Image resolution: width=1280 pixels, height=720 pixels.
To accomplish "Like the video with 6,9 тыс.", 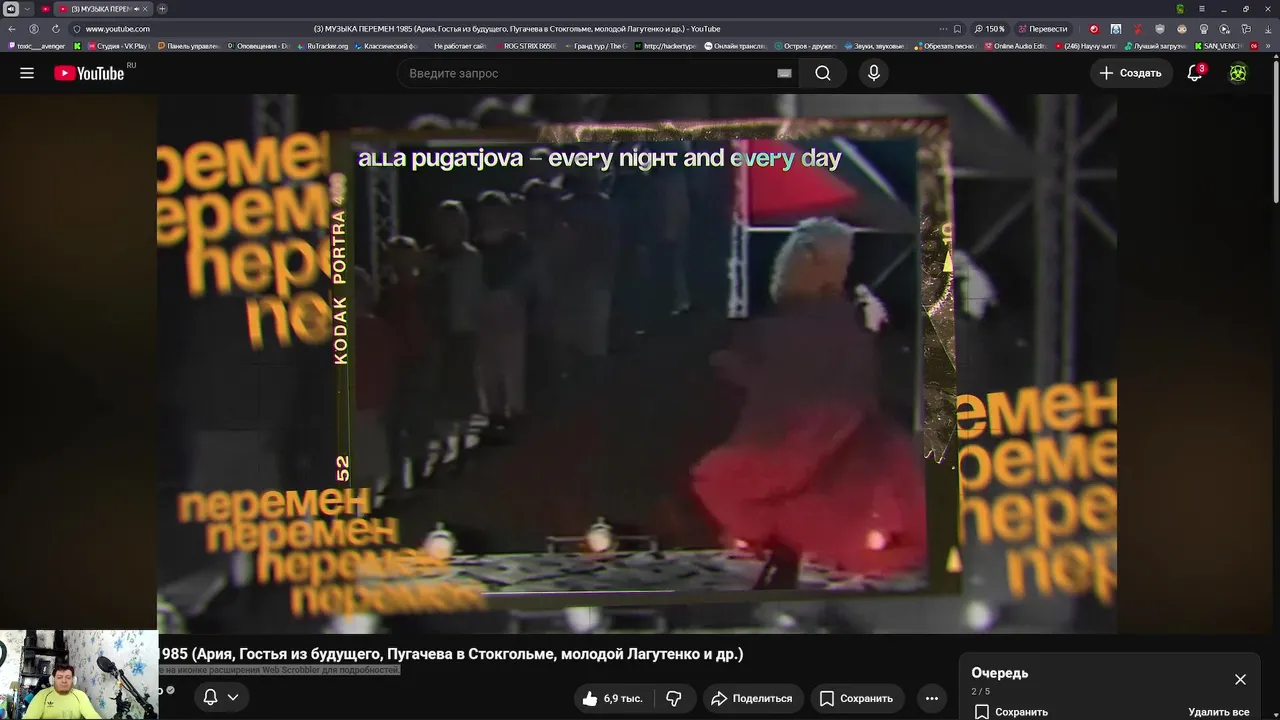I will point(613,698).
